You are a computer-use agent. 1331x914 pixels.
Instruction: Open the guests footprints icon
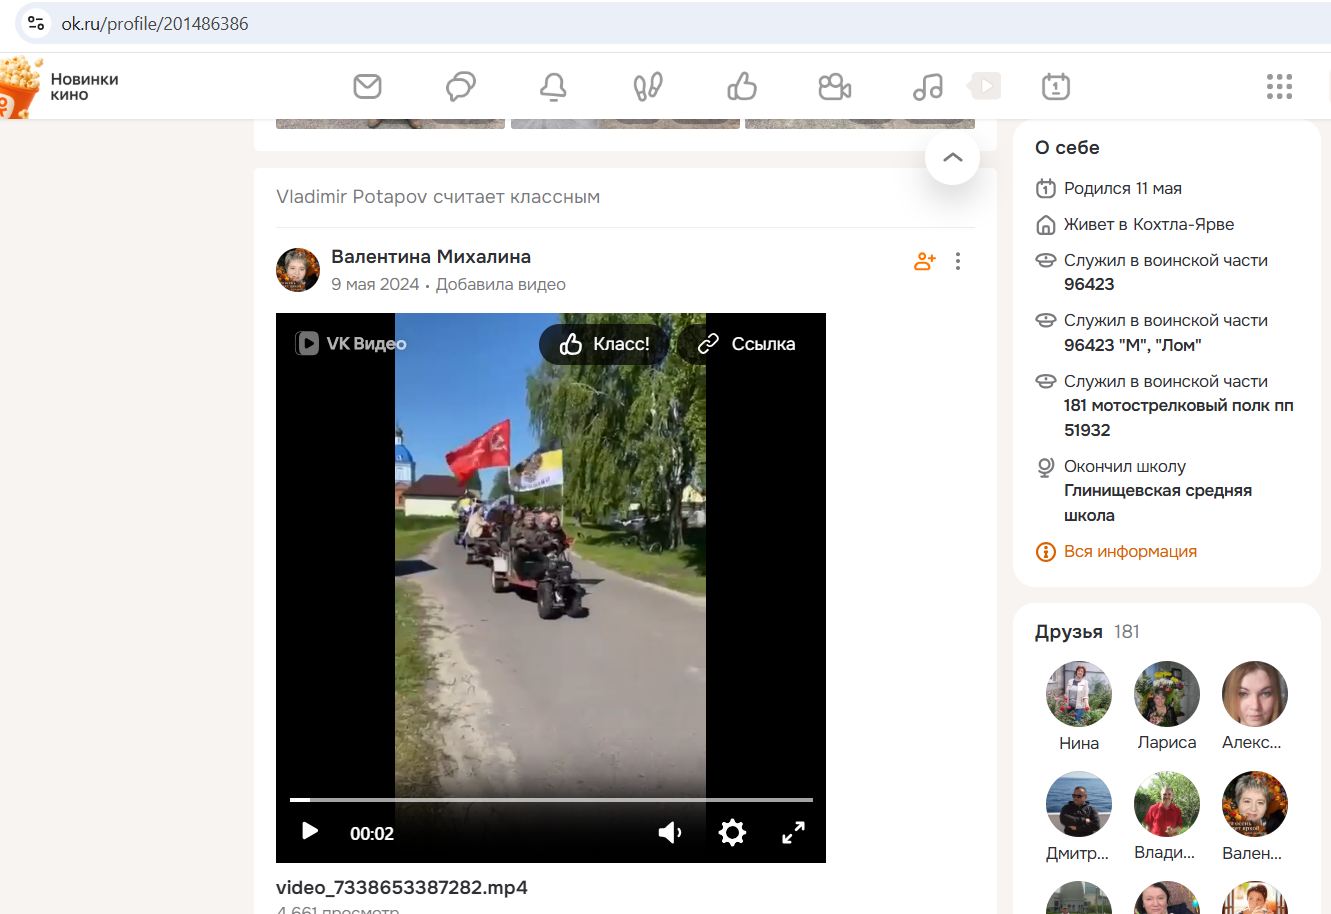click(x=648, y=87)
